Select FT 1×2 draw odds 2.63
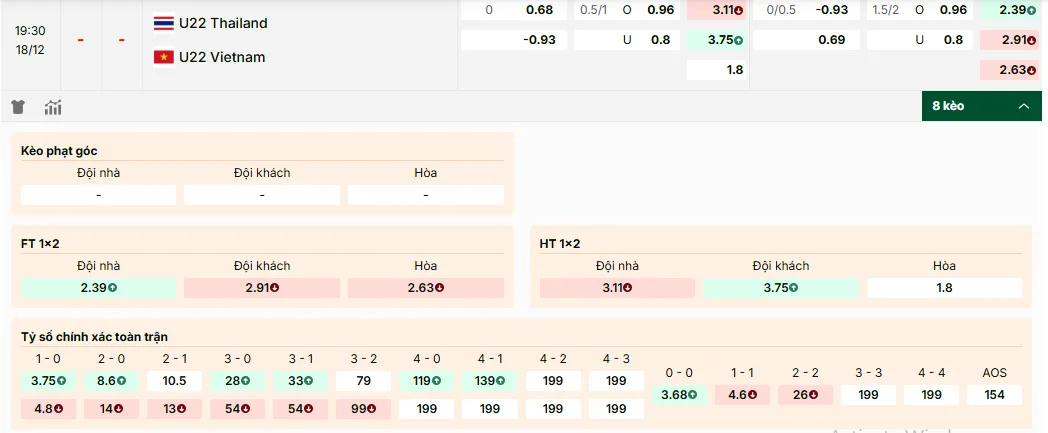The height and width of the screenshot is (433, 1048). coord(425,288)
